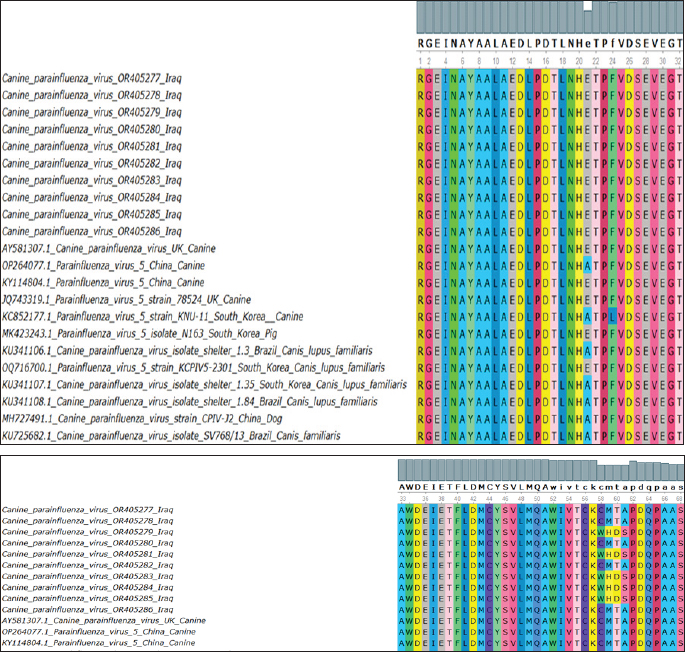This screenshot has height=652, width=685.
Task: Click the MK423243.1 isolate N163 Pig sequence name
Action: pos(149,333)
